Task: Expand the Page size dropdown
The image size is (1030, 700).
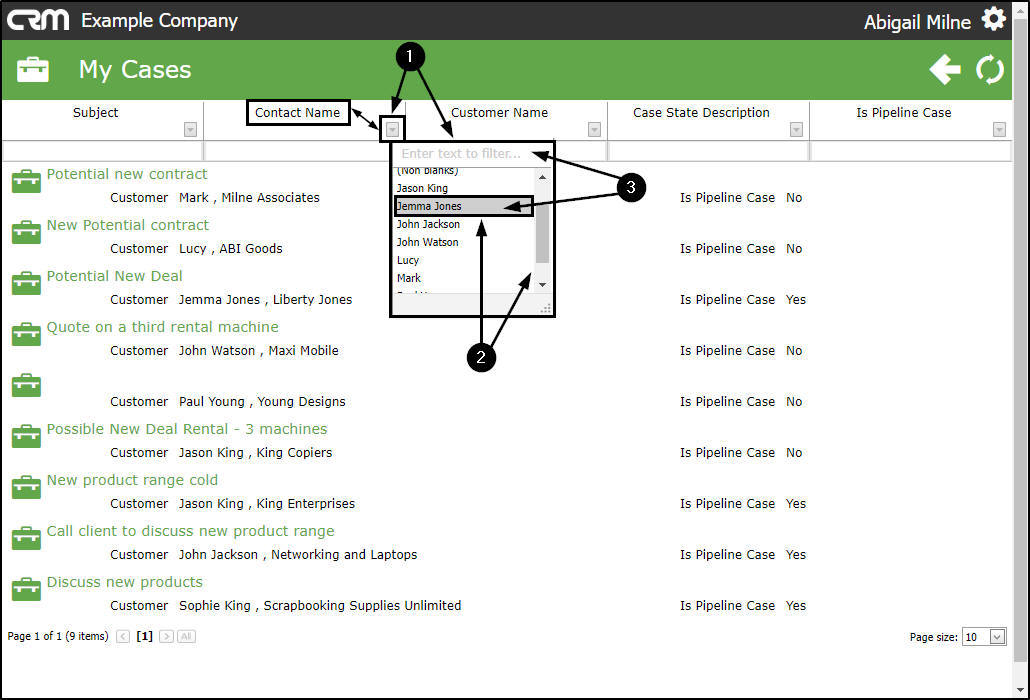Action: (x=997, y=637)
